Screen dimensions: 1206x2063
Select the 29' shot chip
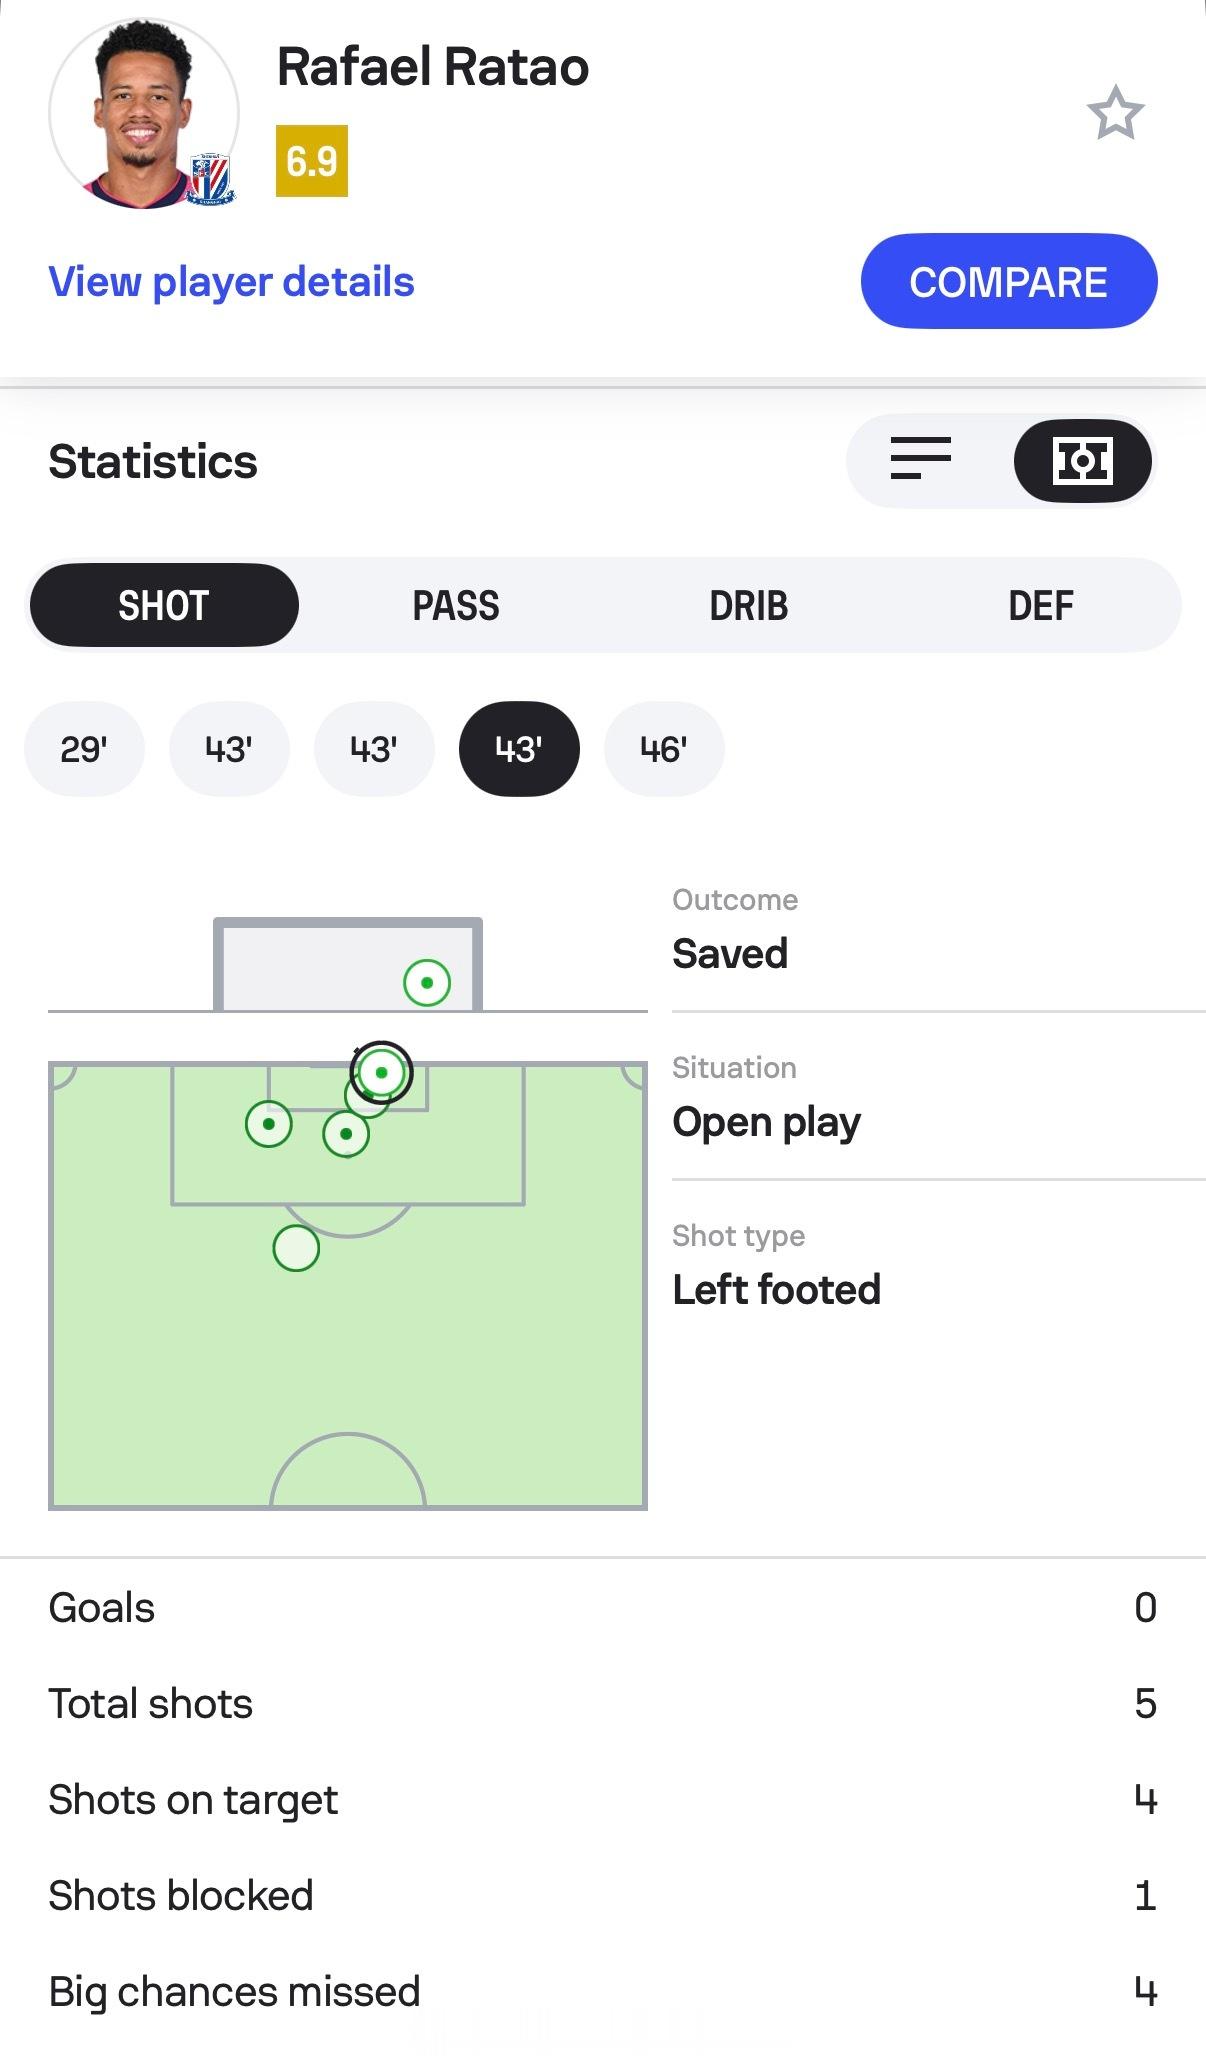coord(84,749)
